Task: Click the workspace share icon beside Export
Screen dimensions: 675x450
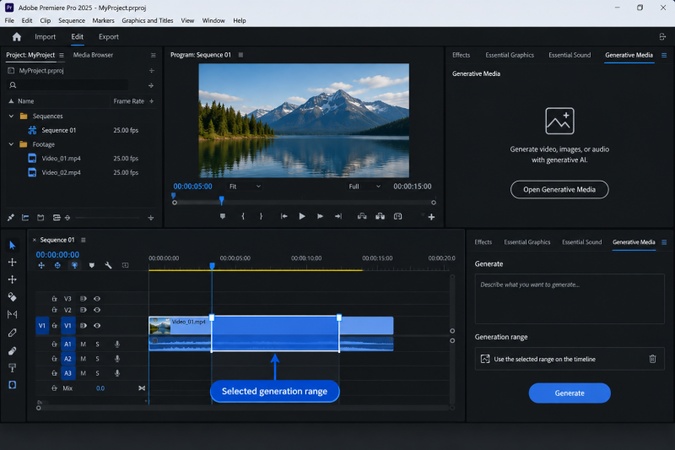Action: click(x=663, y=37)
